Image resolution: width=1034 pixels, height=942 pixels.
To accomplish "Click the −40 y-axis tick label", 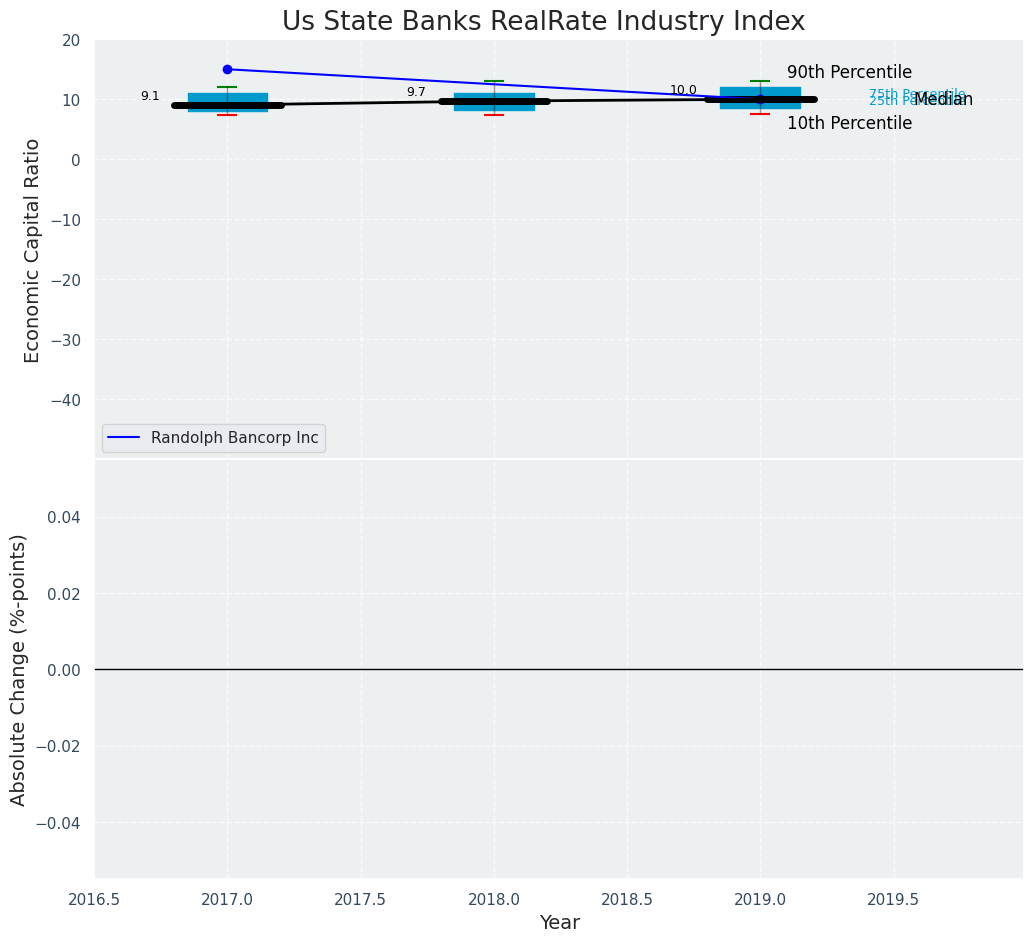I will (67, 400).
